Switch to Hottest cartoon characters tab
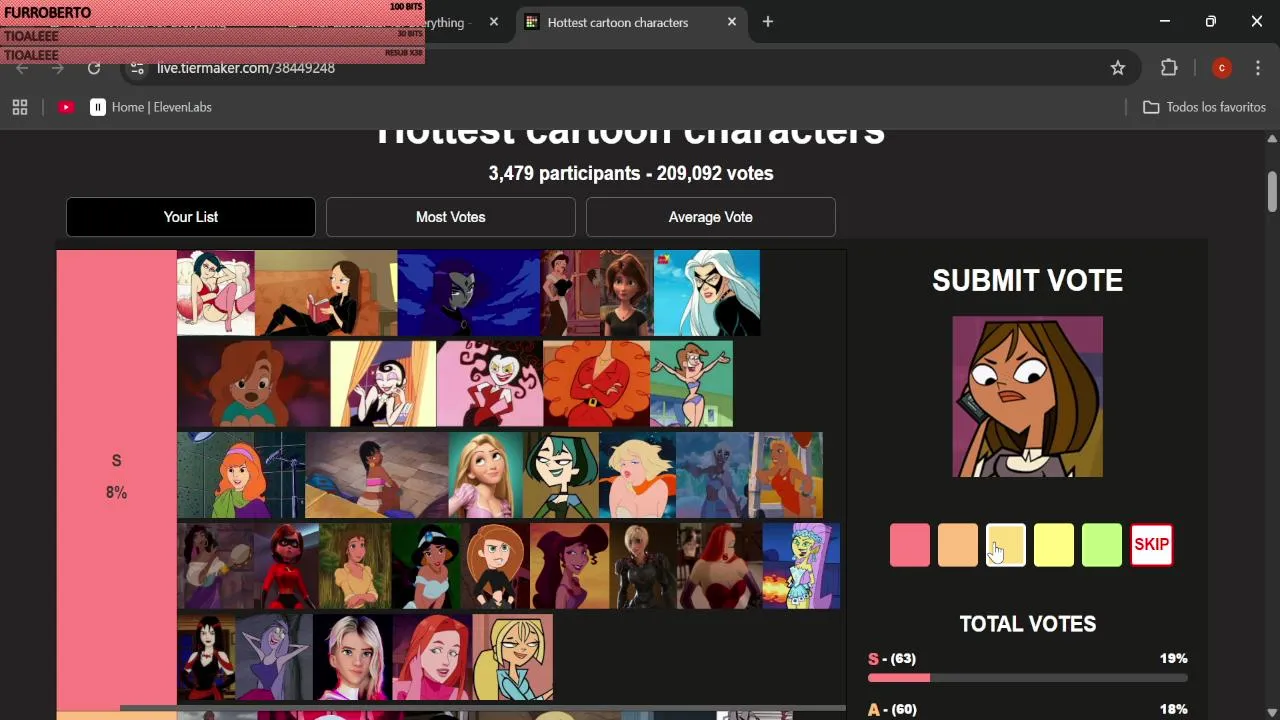Image resolution: width=1280 pixels, height=720 pixels. (632, 22)
